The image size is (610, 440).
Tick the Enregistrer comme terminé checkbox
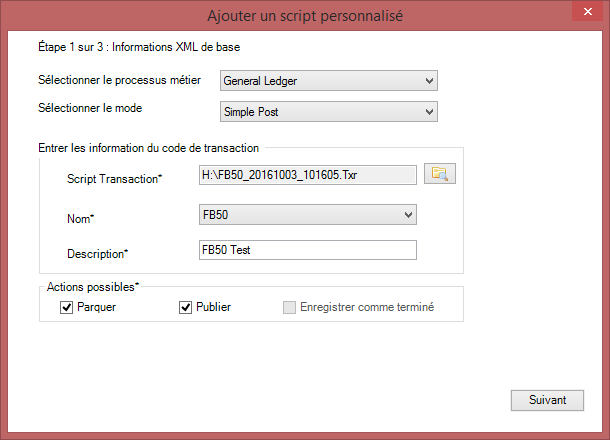(x=289, y=307)
